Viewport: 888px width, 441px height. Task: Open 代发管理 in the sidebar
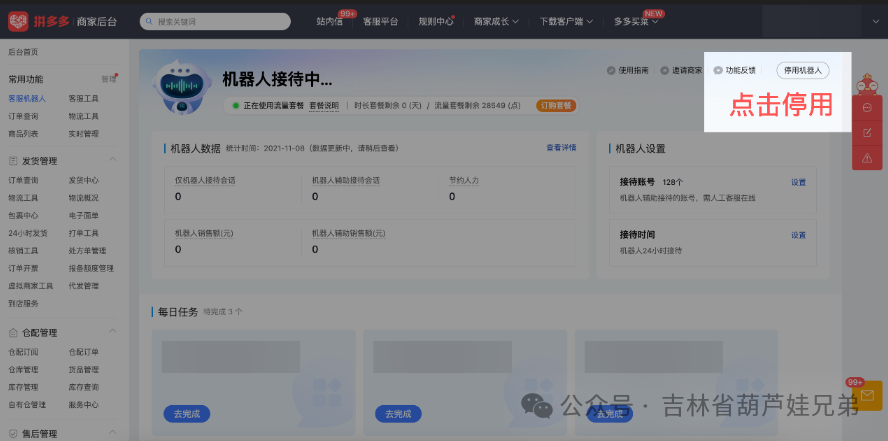point(83,286)
